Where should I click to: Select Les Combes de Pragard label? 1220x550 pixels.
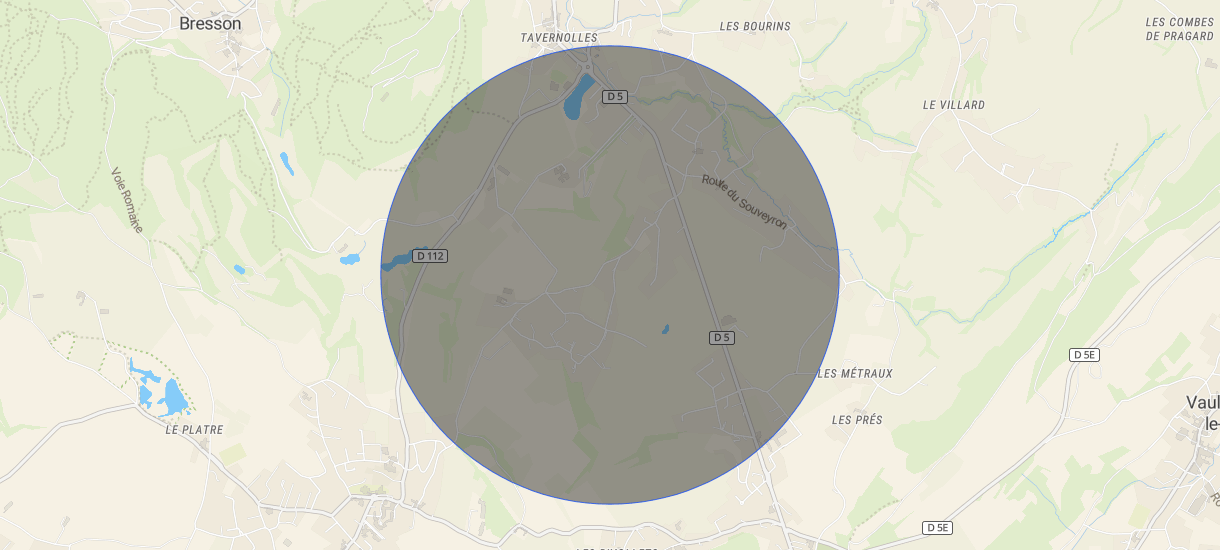click(x=1180, y=29)
